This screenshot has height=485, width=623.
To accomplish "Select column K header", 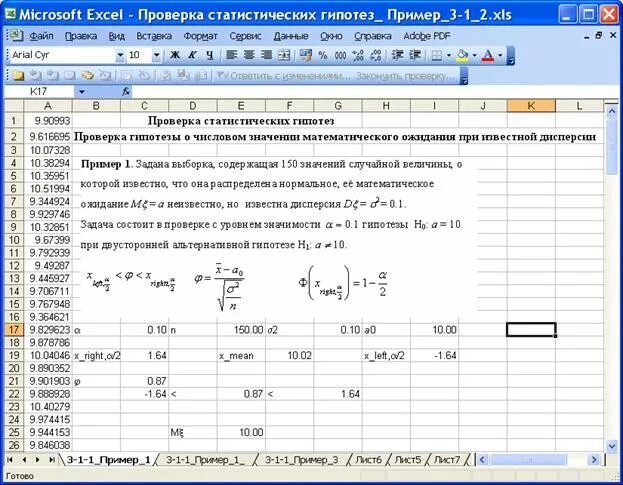I will click(531, 106).
